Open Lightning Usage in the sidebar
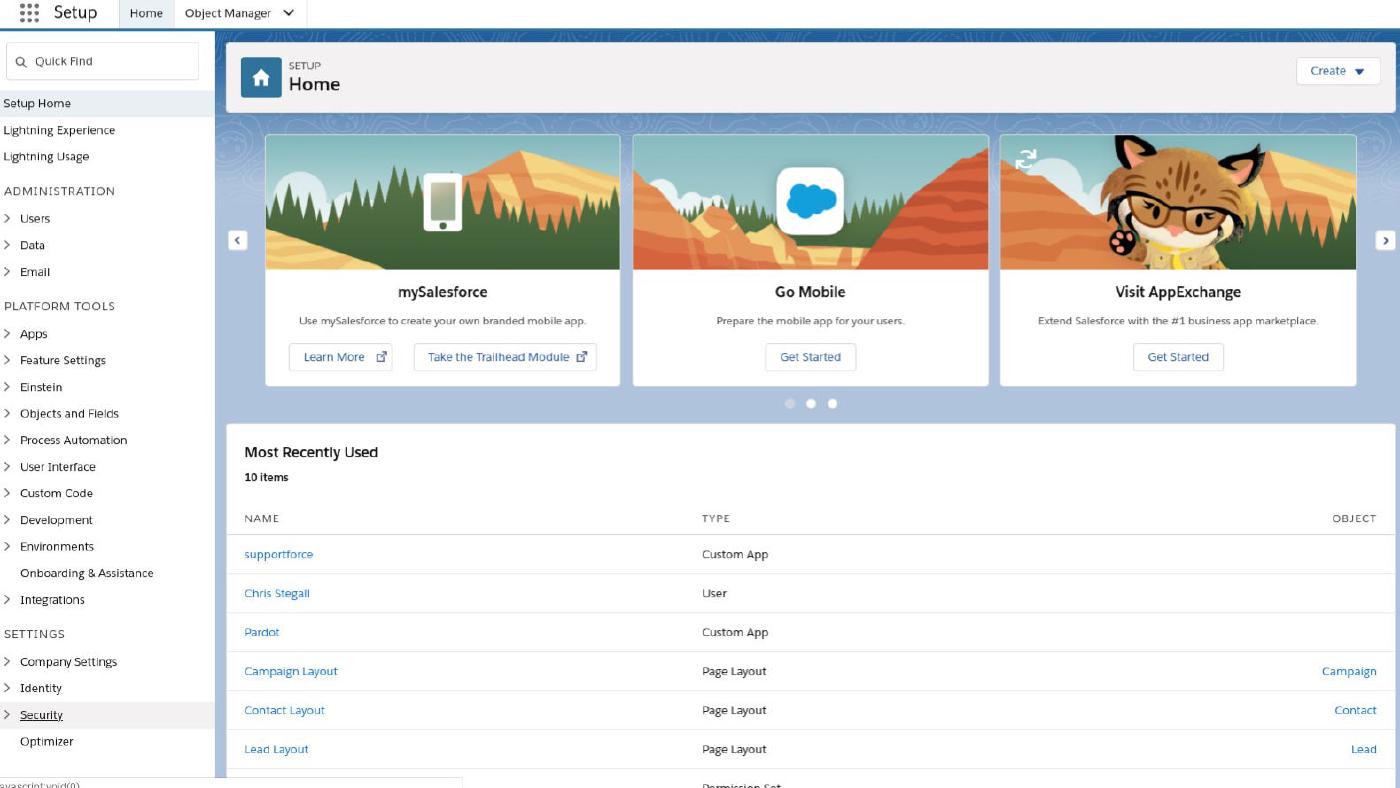Image resolution: width=1400 pixels, height=788 pixels. coord(46,156)
